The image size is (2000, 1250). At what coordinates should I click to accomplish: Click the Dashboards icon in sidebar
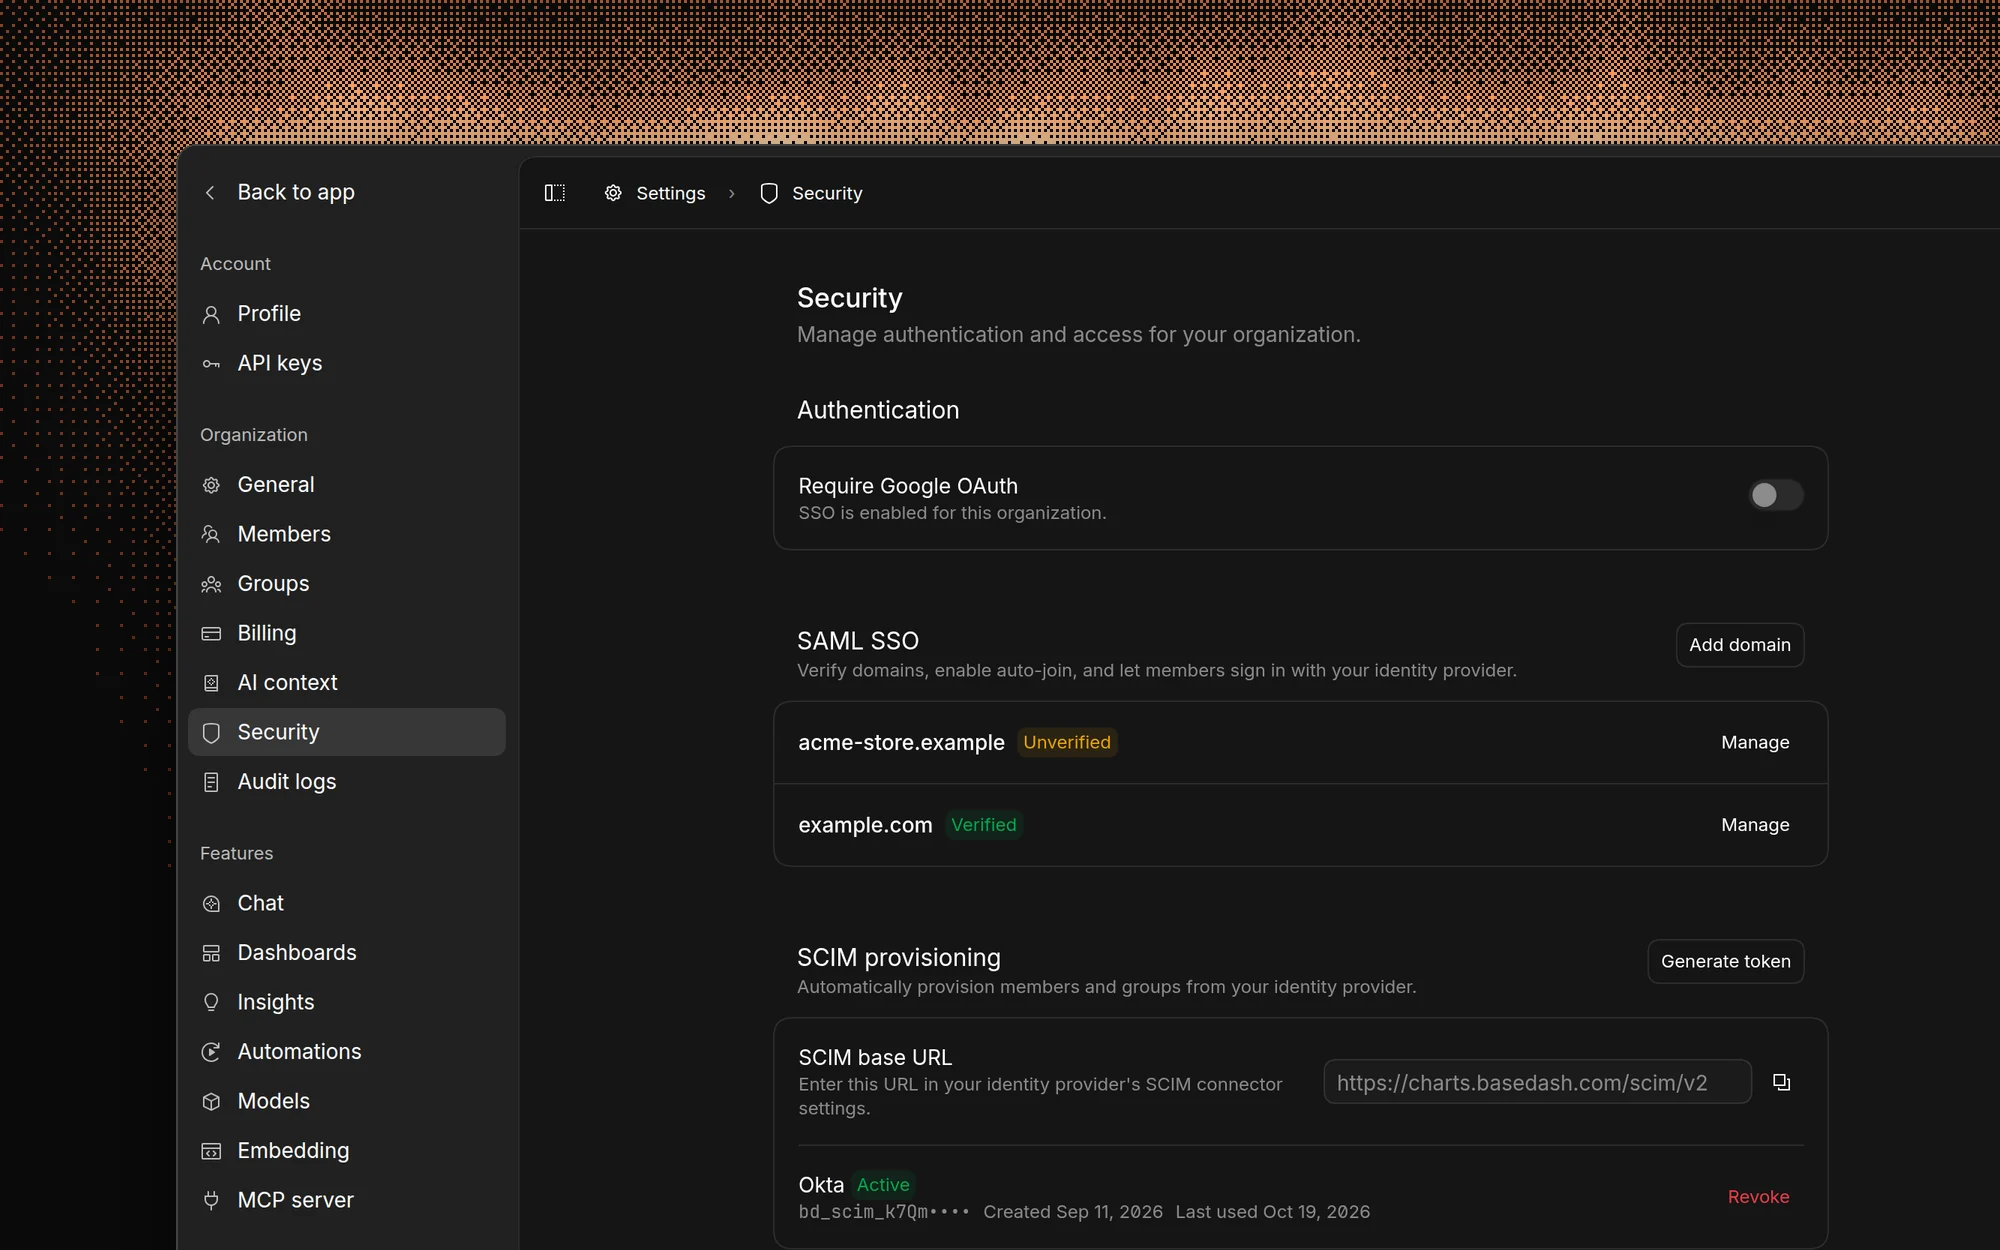[211, 953]
